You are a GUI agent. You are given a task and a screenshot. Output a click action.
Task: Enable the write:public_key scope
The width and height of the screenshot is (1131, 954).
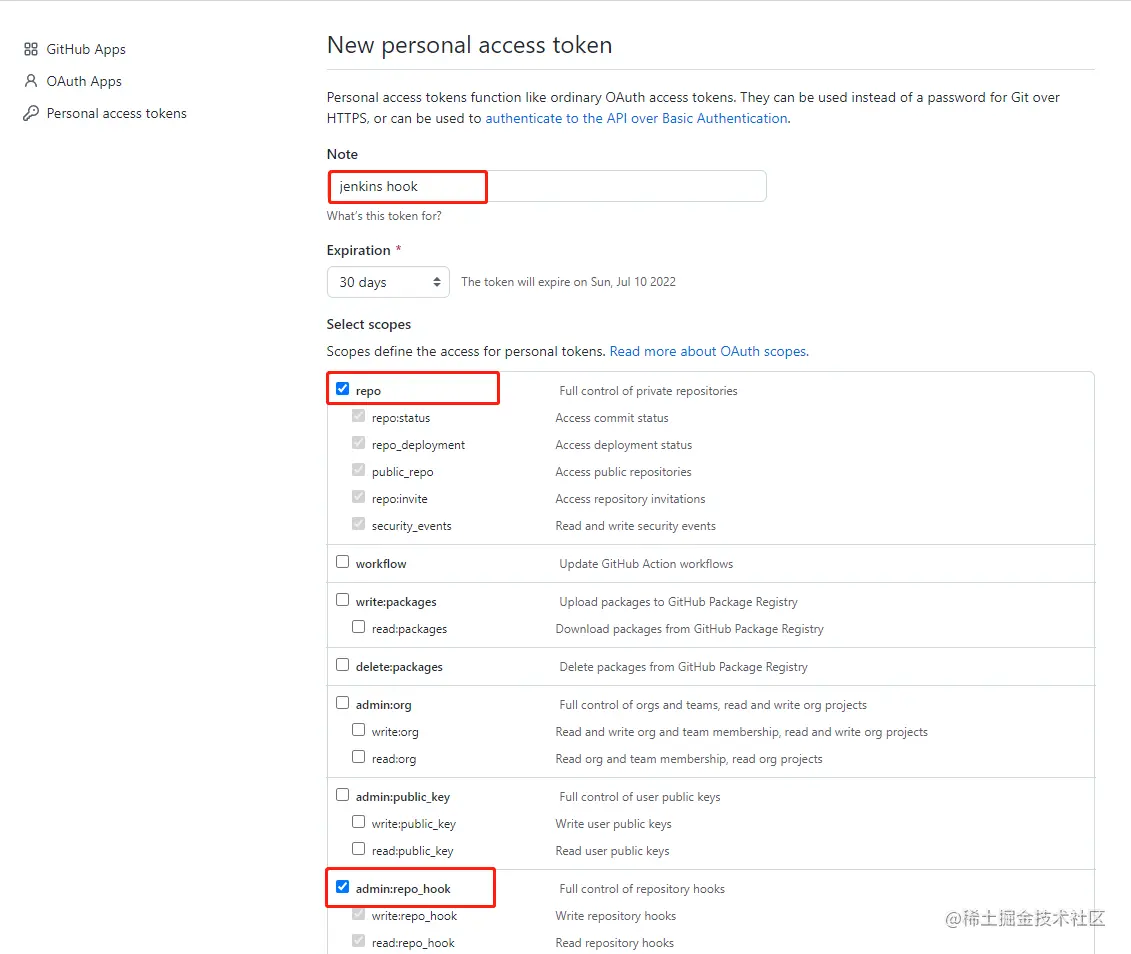(x=359, y=822)
